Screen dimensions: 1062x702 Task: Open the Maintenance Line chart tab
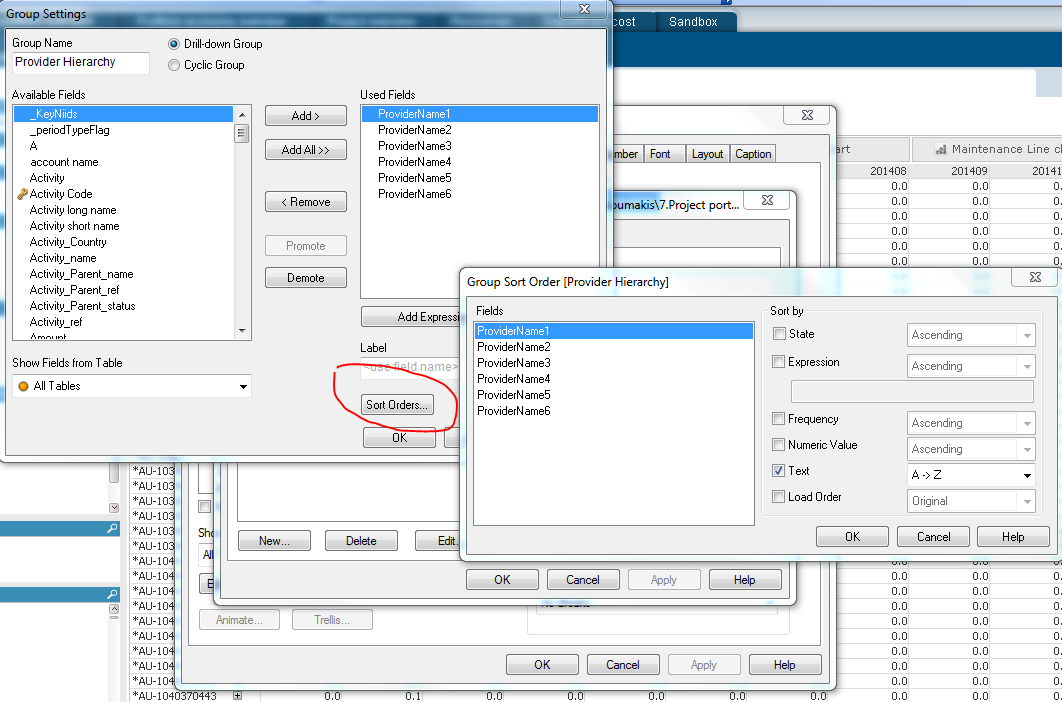coord(989,149)
